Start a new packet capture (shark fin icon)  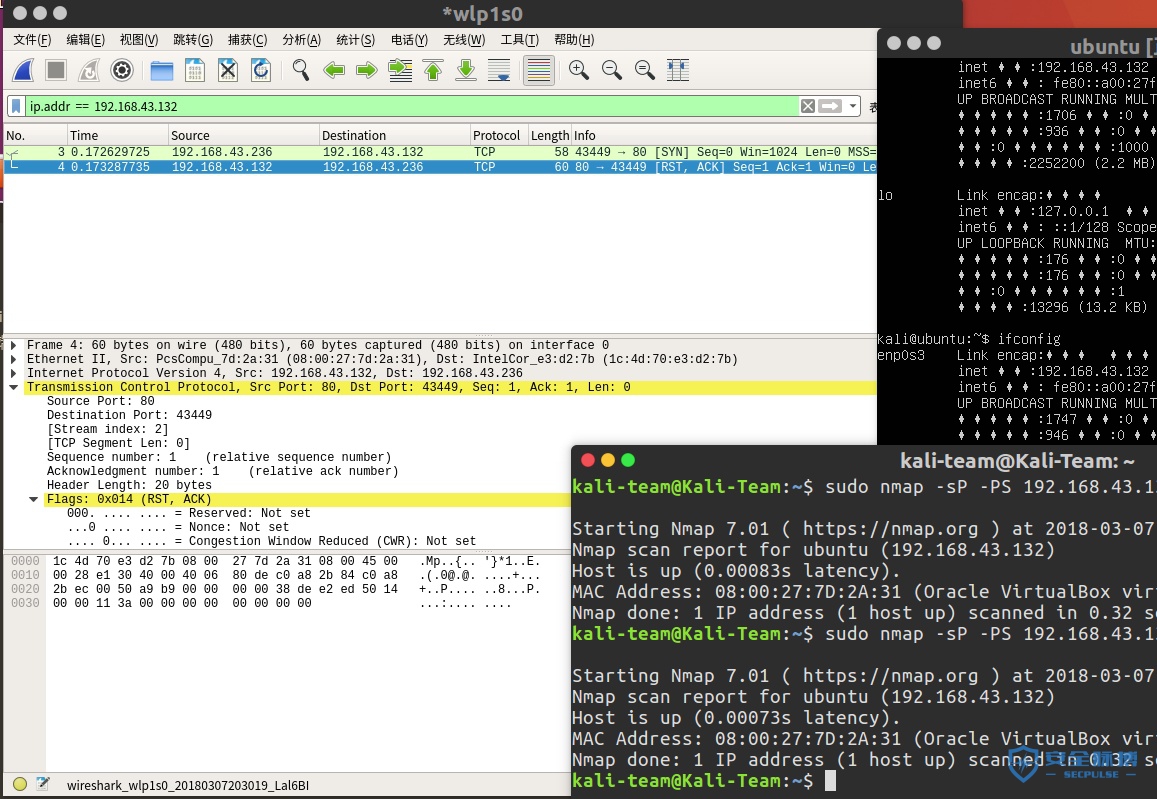click(24, 70)
